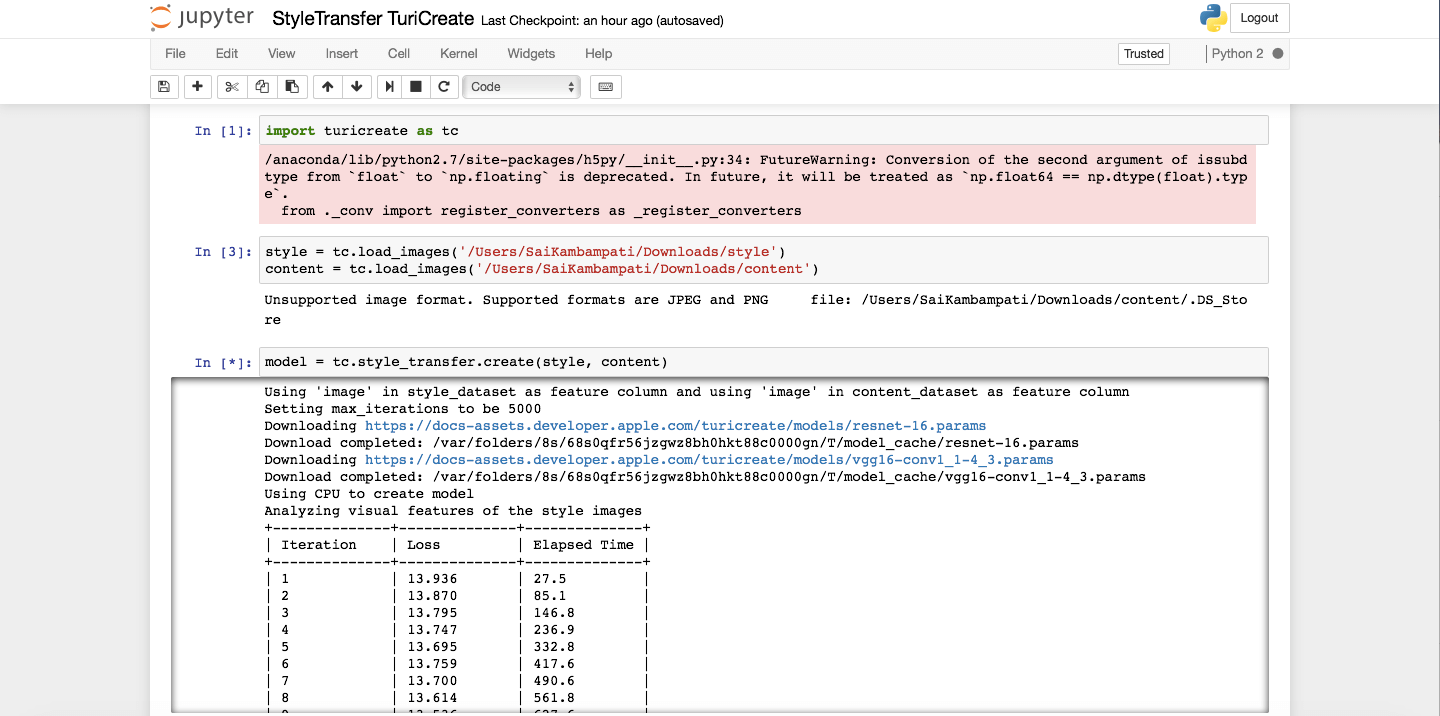Viewport: 1440px width, 716px height.
Task: Open the File menu
Action: 175,53
